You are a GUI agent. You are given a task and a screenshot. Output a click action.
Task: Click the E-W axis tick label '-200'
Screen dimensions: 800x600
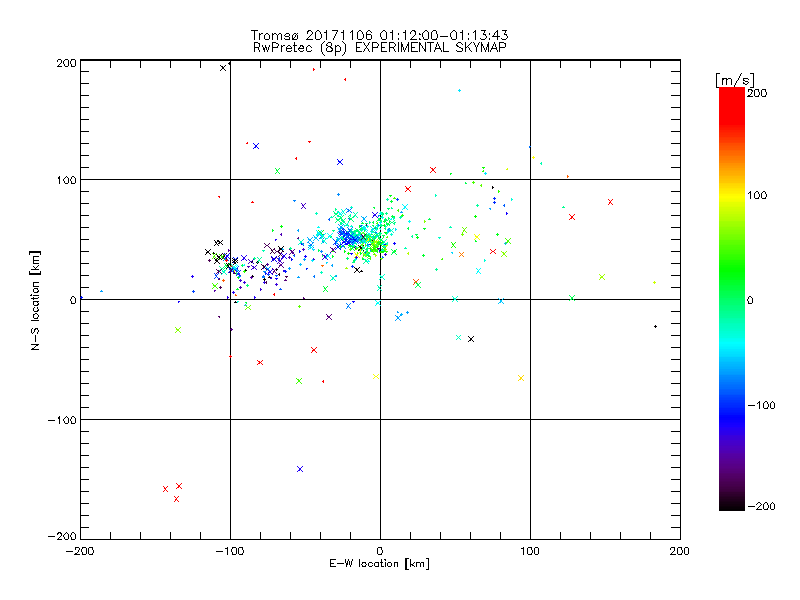coord(80,551)
